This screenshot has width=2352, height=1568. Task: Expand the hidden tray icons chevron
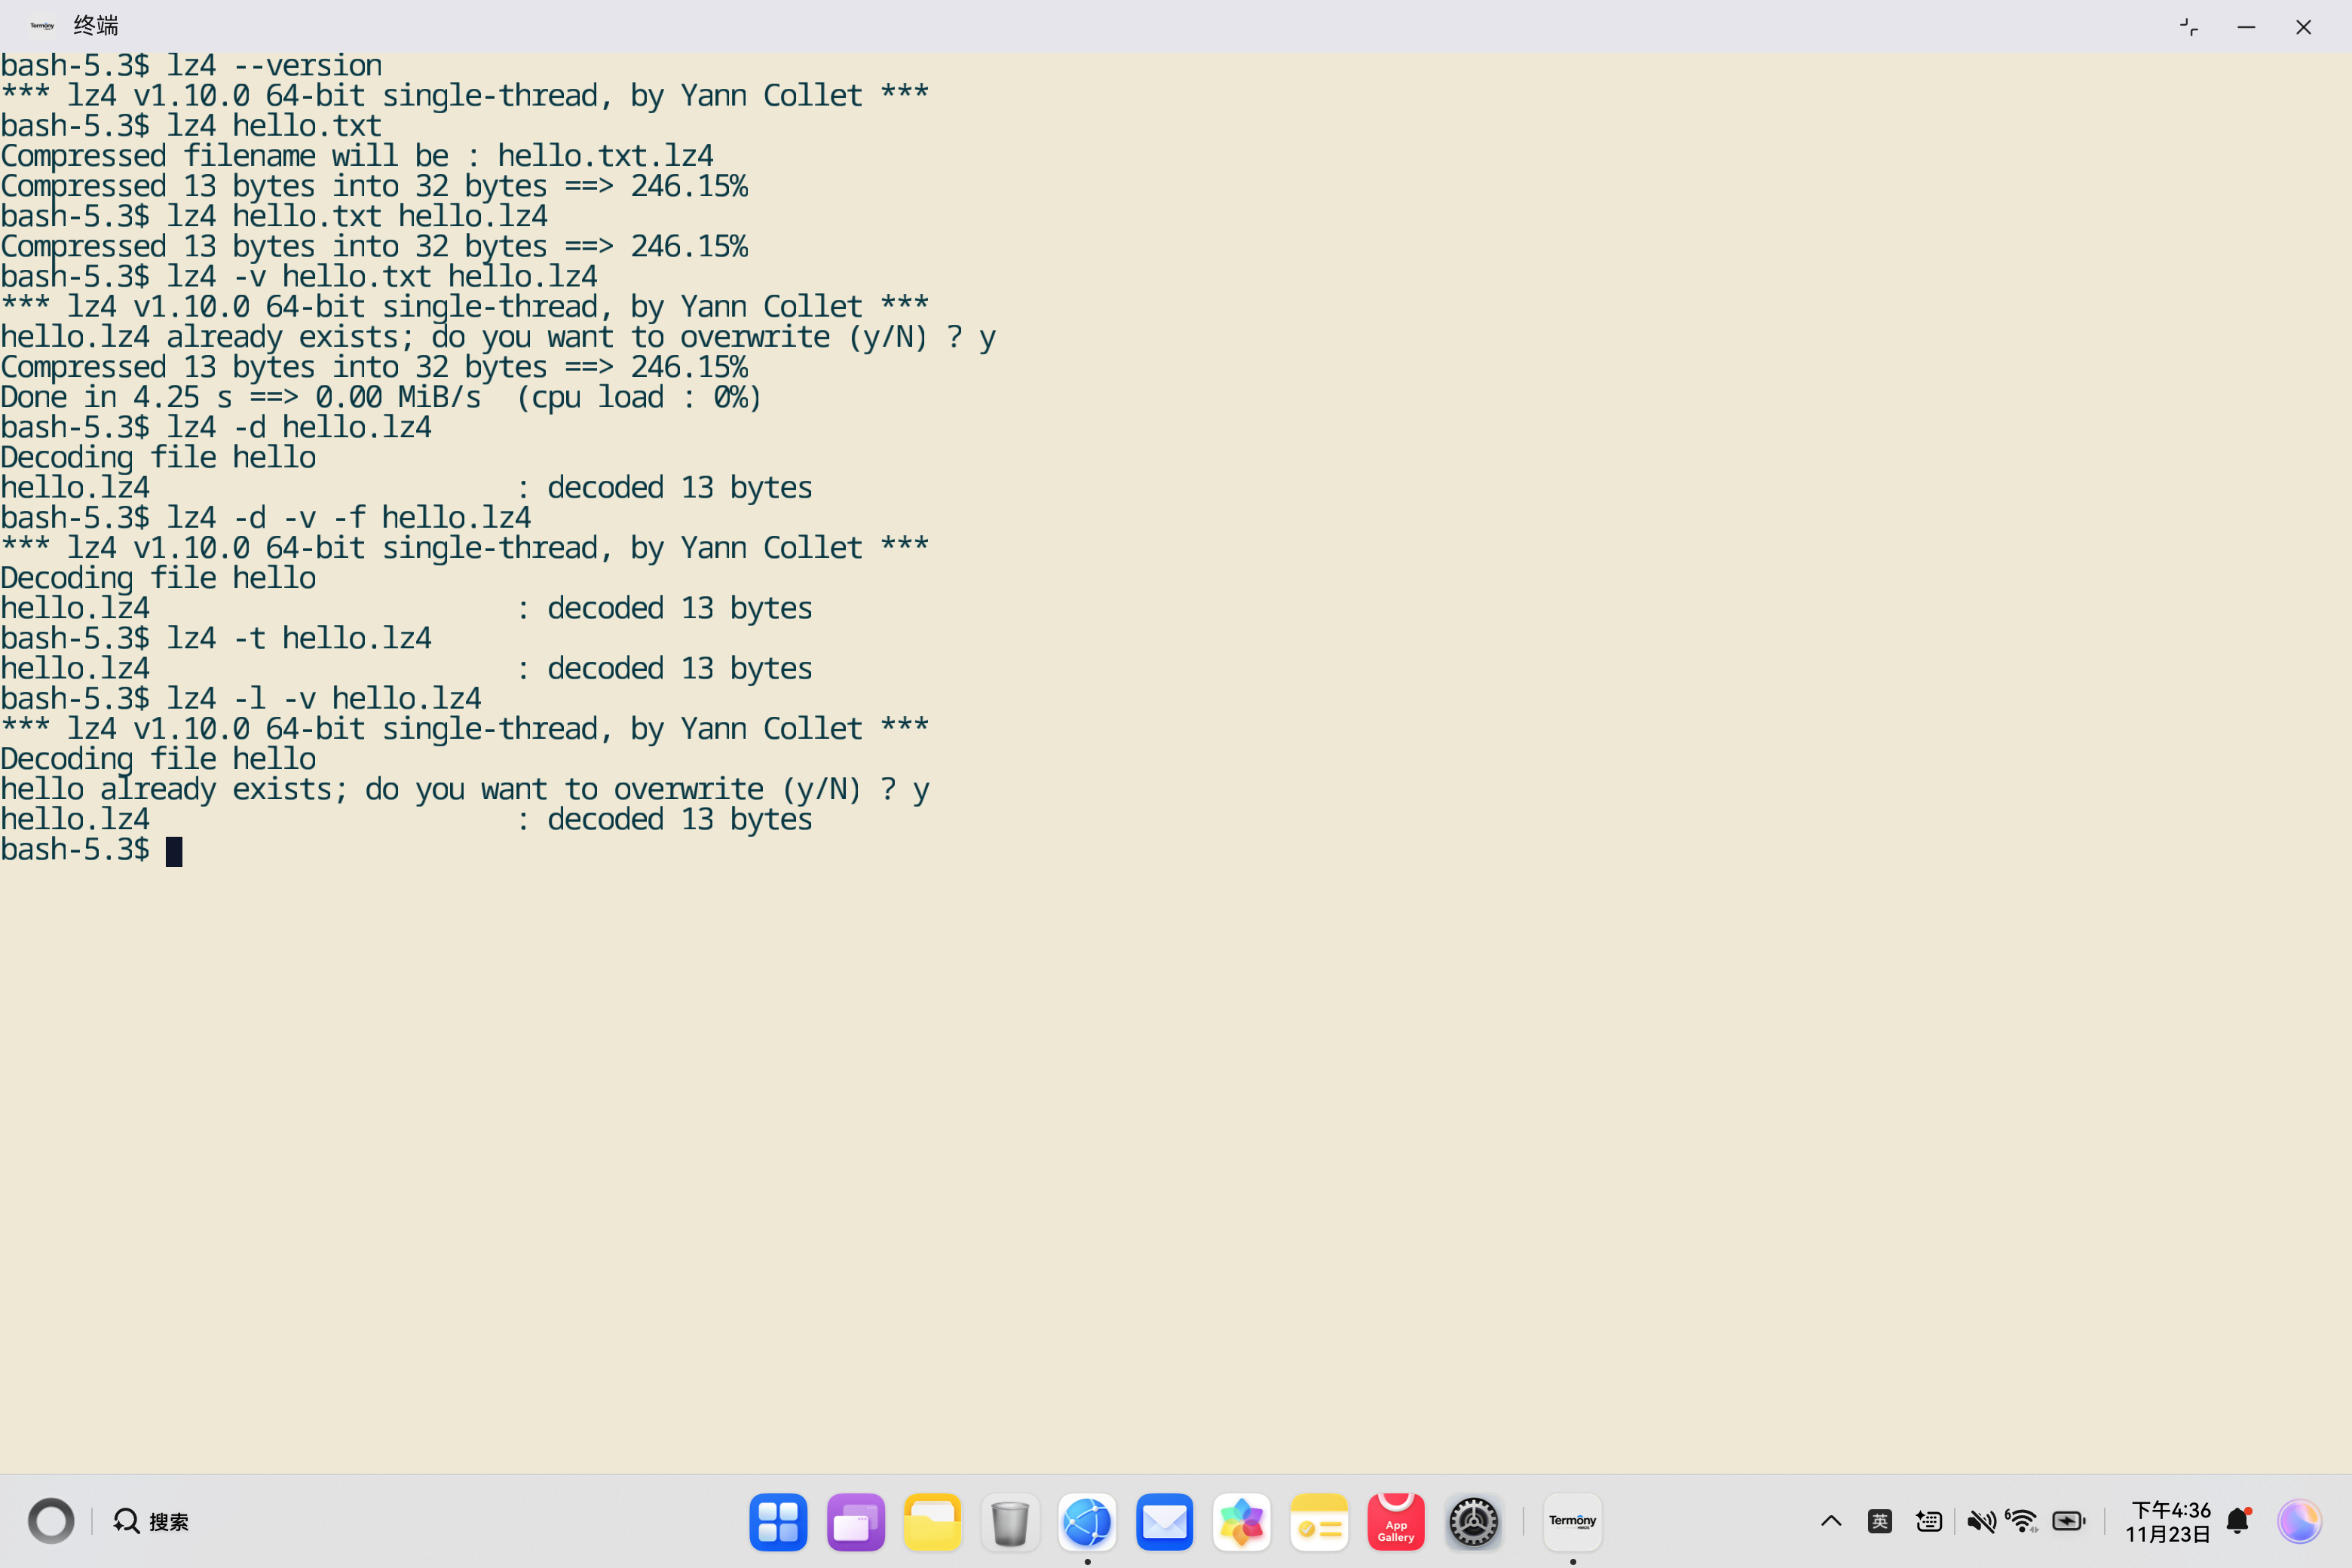pos(1831,1521)
